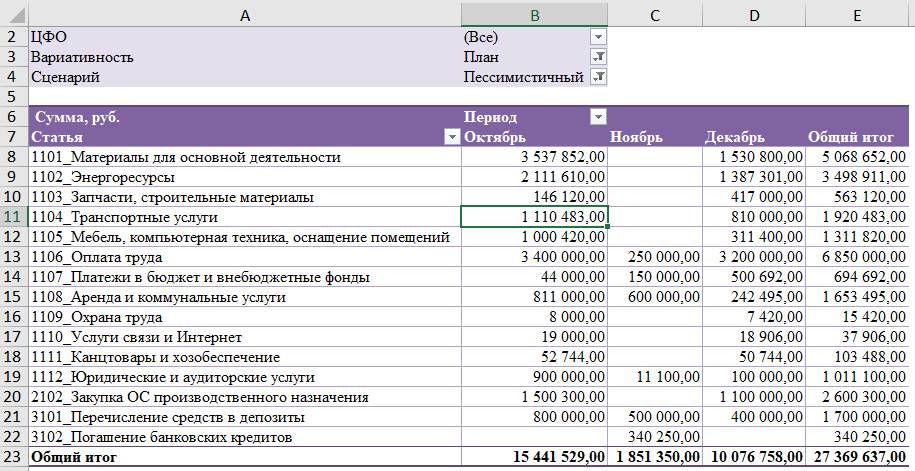Select 1108_Аренда и коммунальные услуги label
Image resolution: width=915 pixels, height=471 pixels.
(245, 297)
